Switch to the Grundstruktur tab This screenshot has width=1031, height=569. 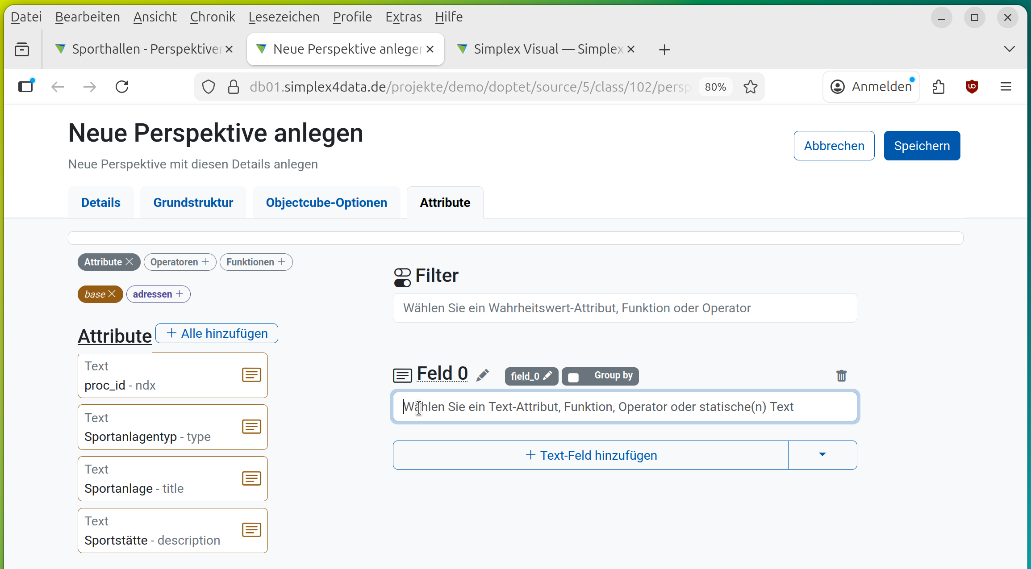tap(193, 202)
